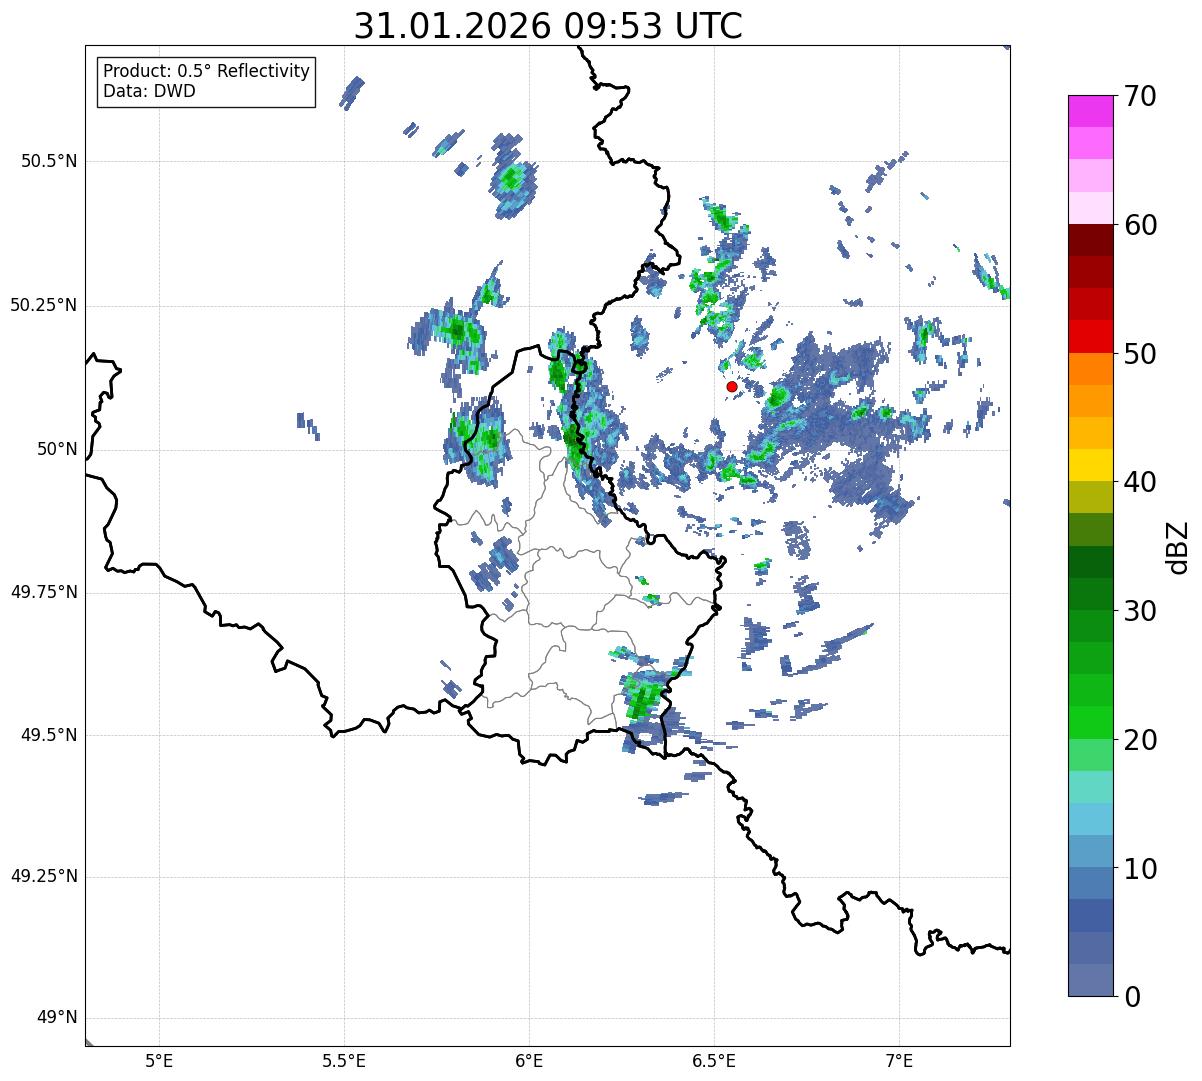Viewport: 1202px width, 1081px height.
Task: Click the bright red colorbar swatch above 50
Action: pyautogui.click(x=1090, y=336)
